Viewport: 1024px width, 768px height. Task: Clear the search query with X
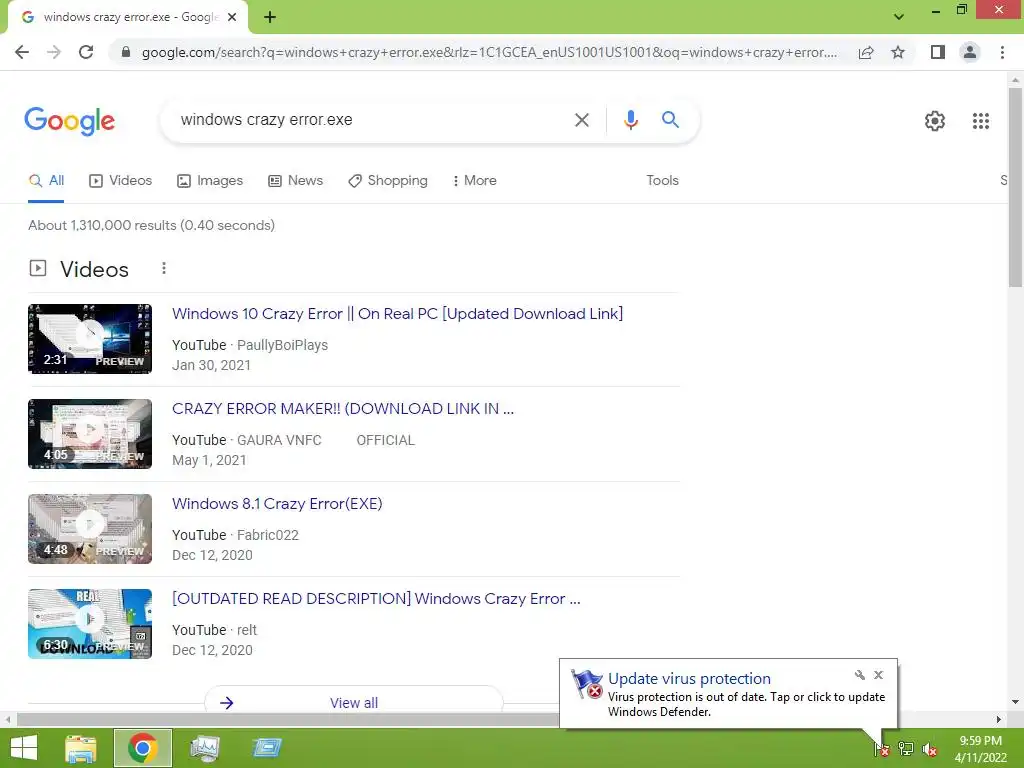click(581, 120)
